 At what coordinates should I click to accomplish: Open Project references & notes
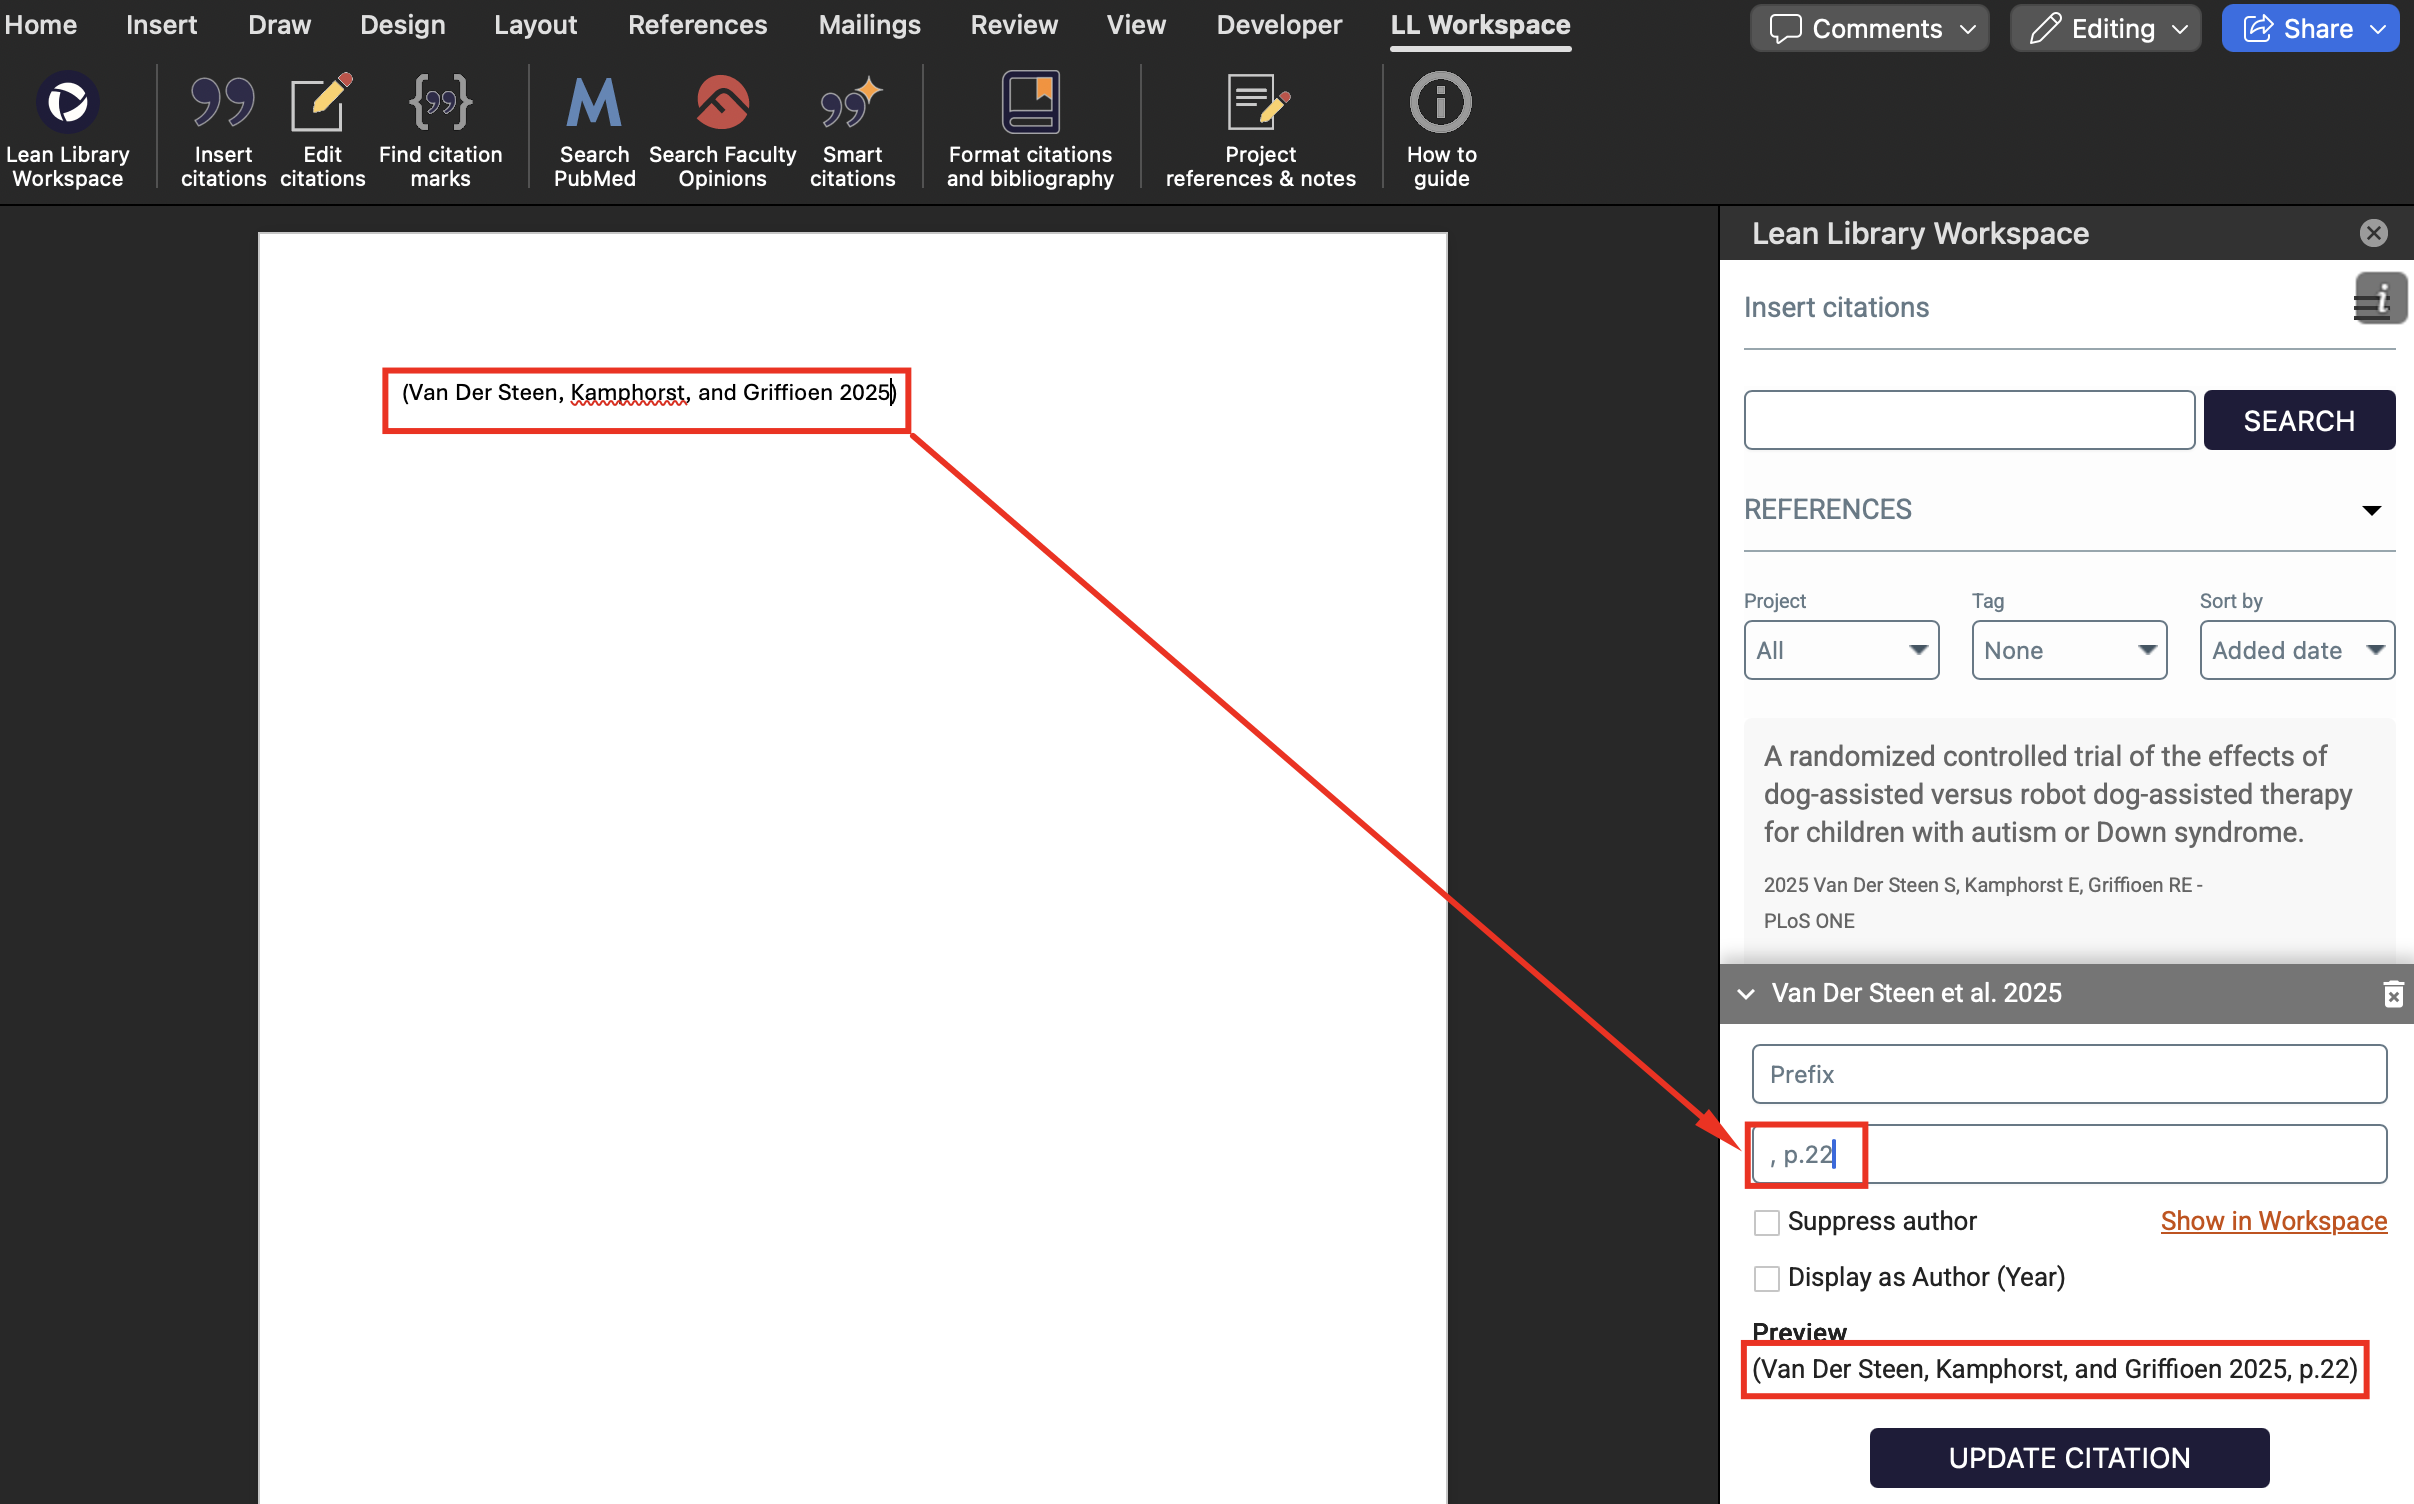1260,102
